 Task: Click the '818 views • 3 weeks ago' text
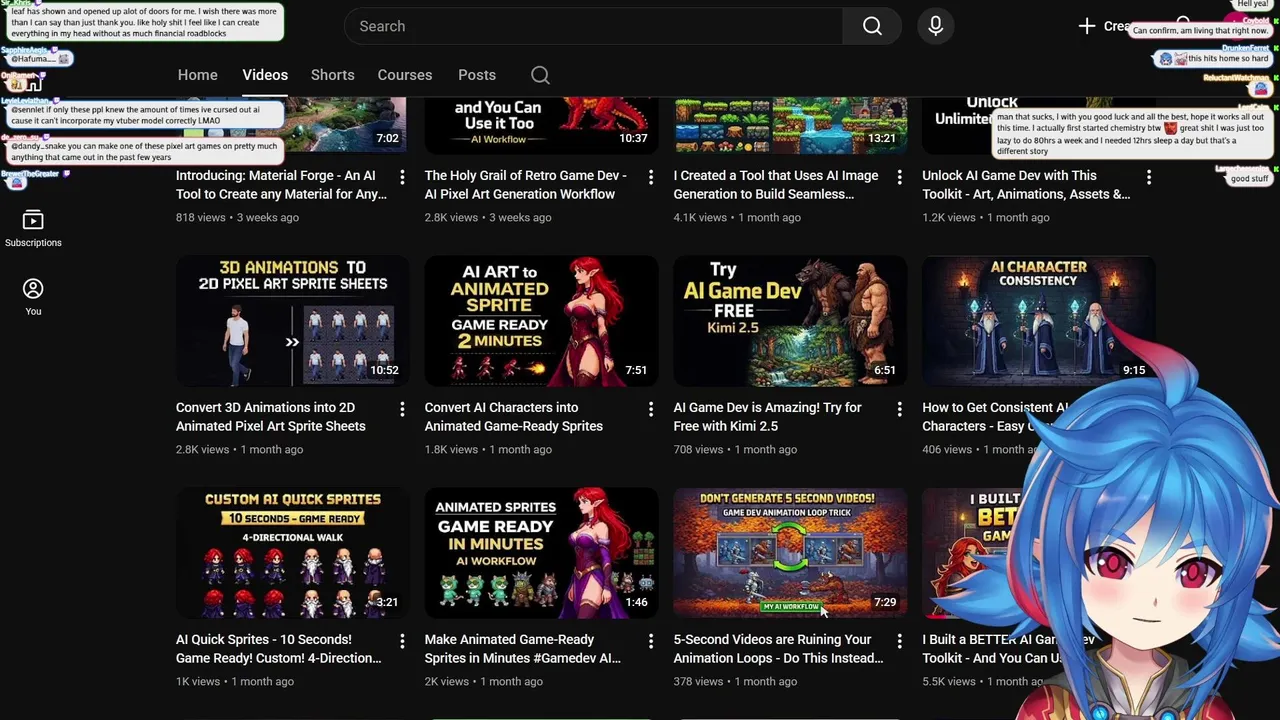coord(237,217)
